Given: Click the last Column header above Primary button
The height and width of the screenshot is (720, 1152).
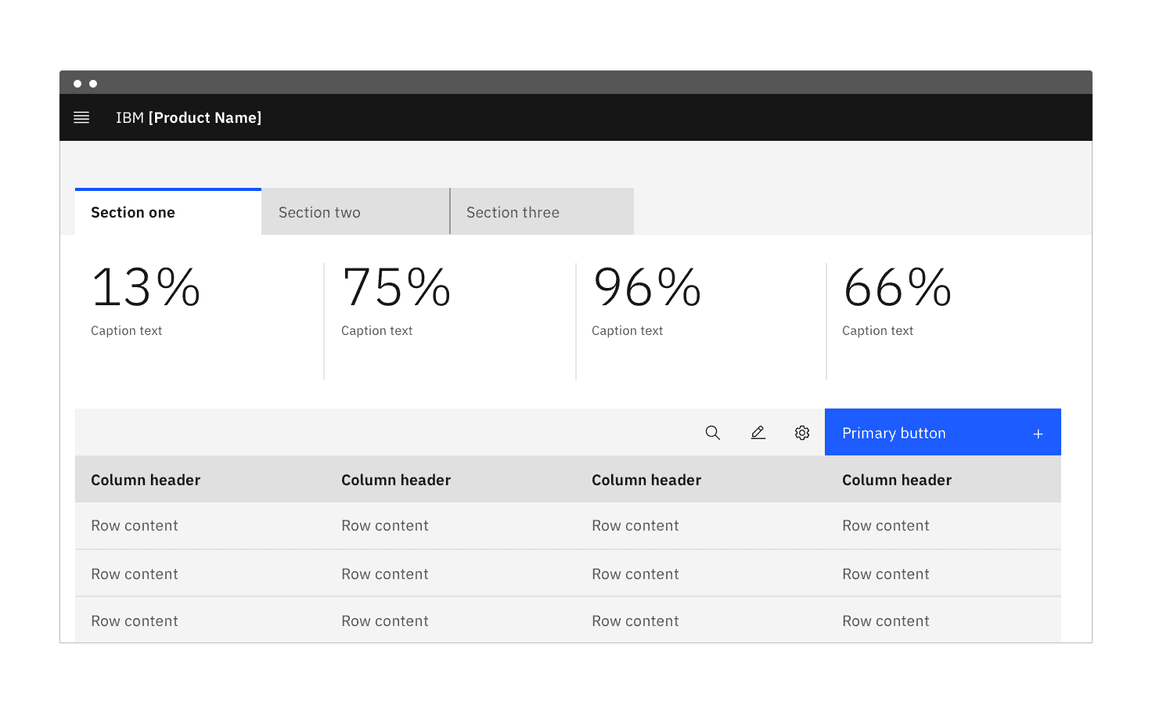Looking at the screenshot, I should coord(896,480).
